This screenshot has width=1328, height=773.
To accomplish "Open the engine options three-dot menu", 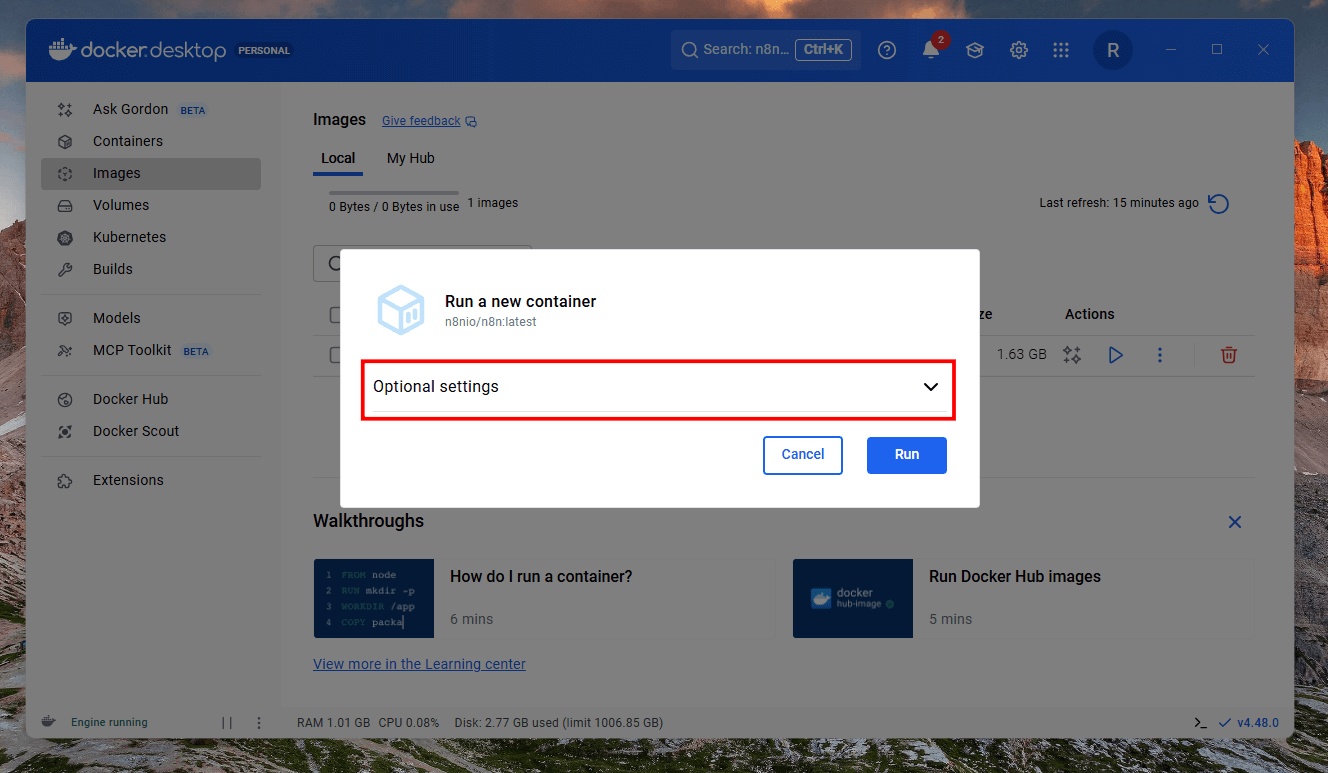I will click(x=259, y=723).
